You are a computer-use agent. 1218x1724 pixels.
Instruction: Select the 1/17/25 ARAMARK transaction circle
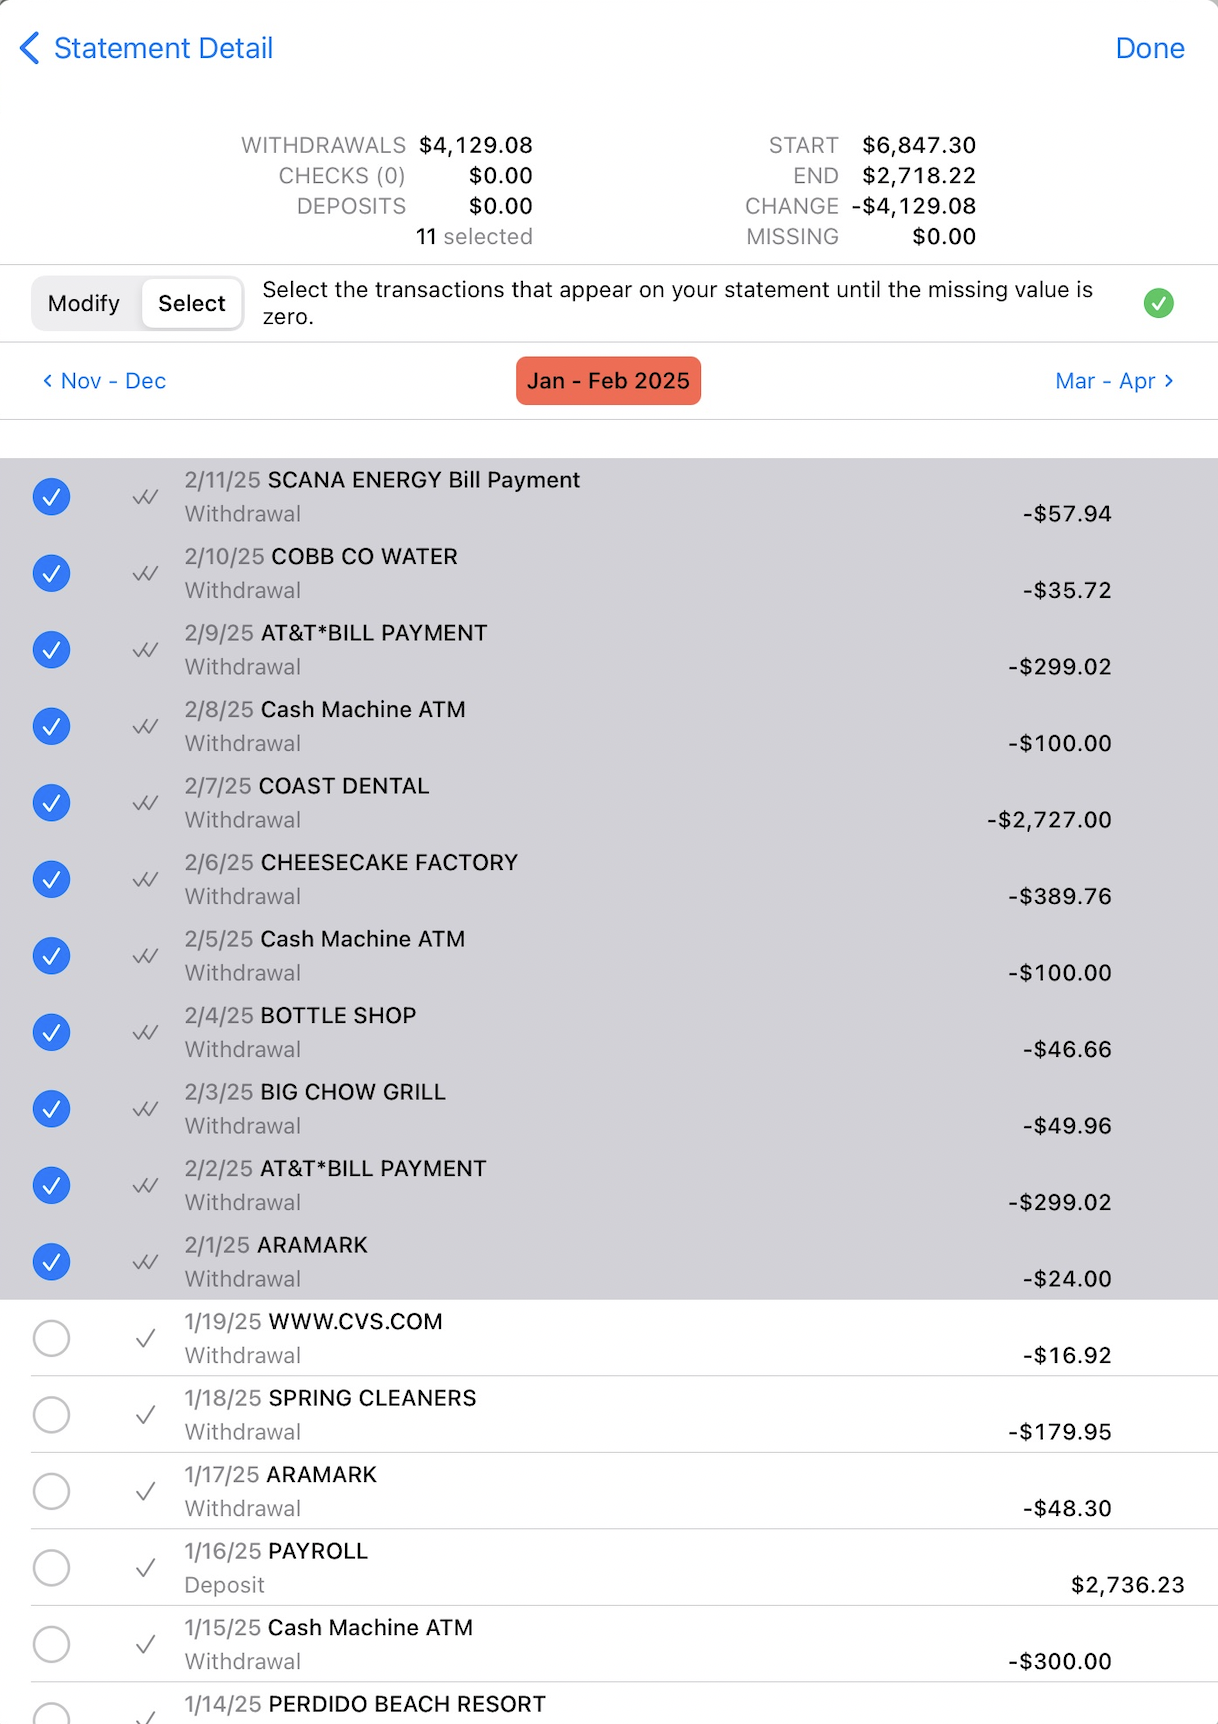pos(51,1491)
